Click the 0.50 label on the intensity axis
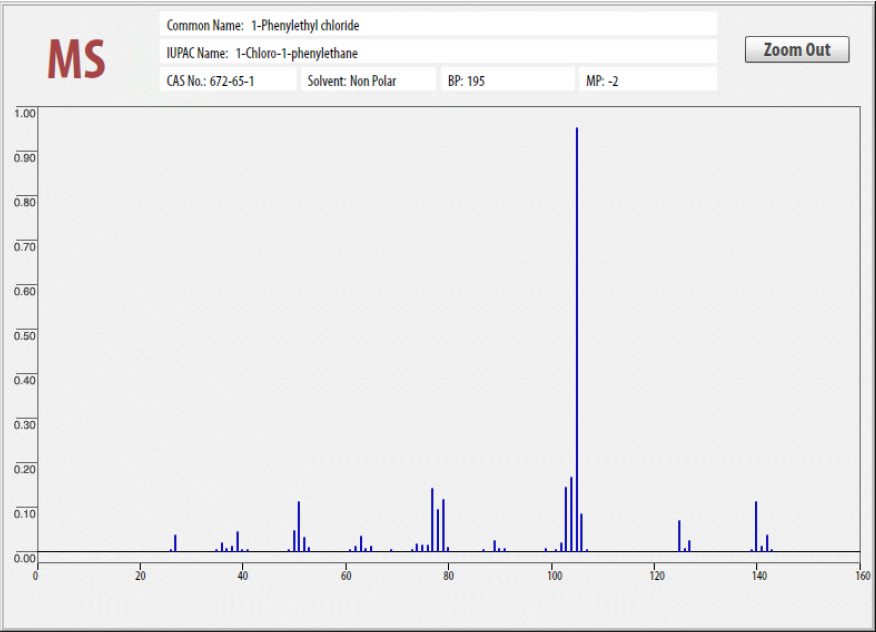The width and height of the screenshot is (876, 632). [25, 337]
